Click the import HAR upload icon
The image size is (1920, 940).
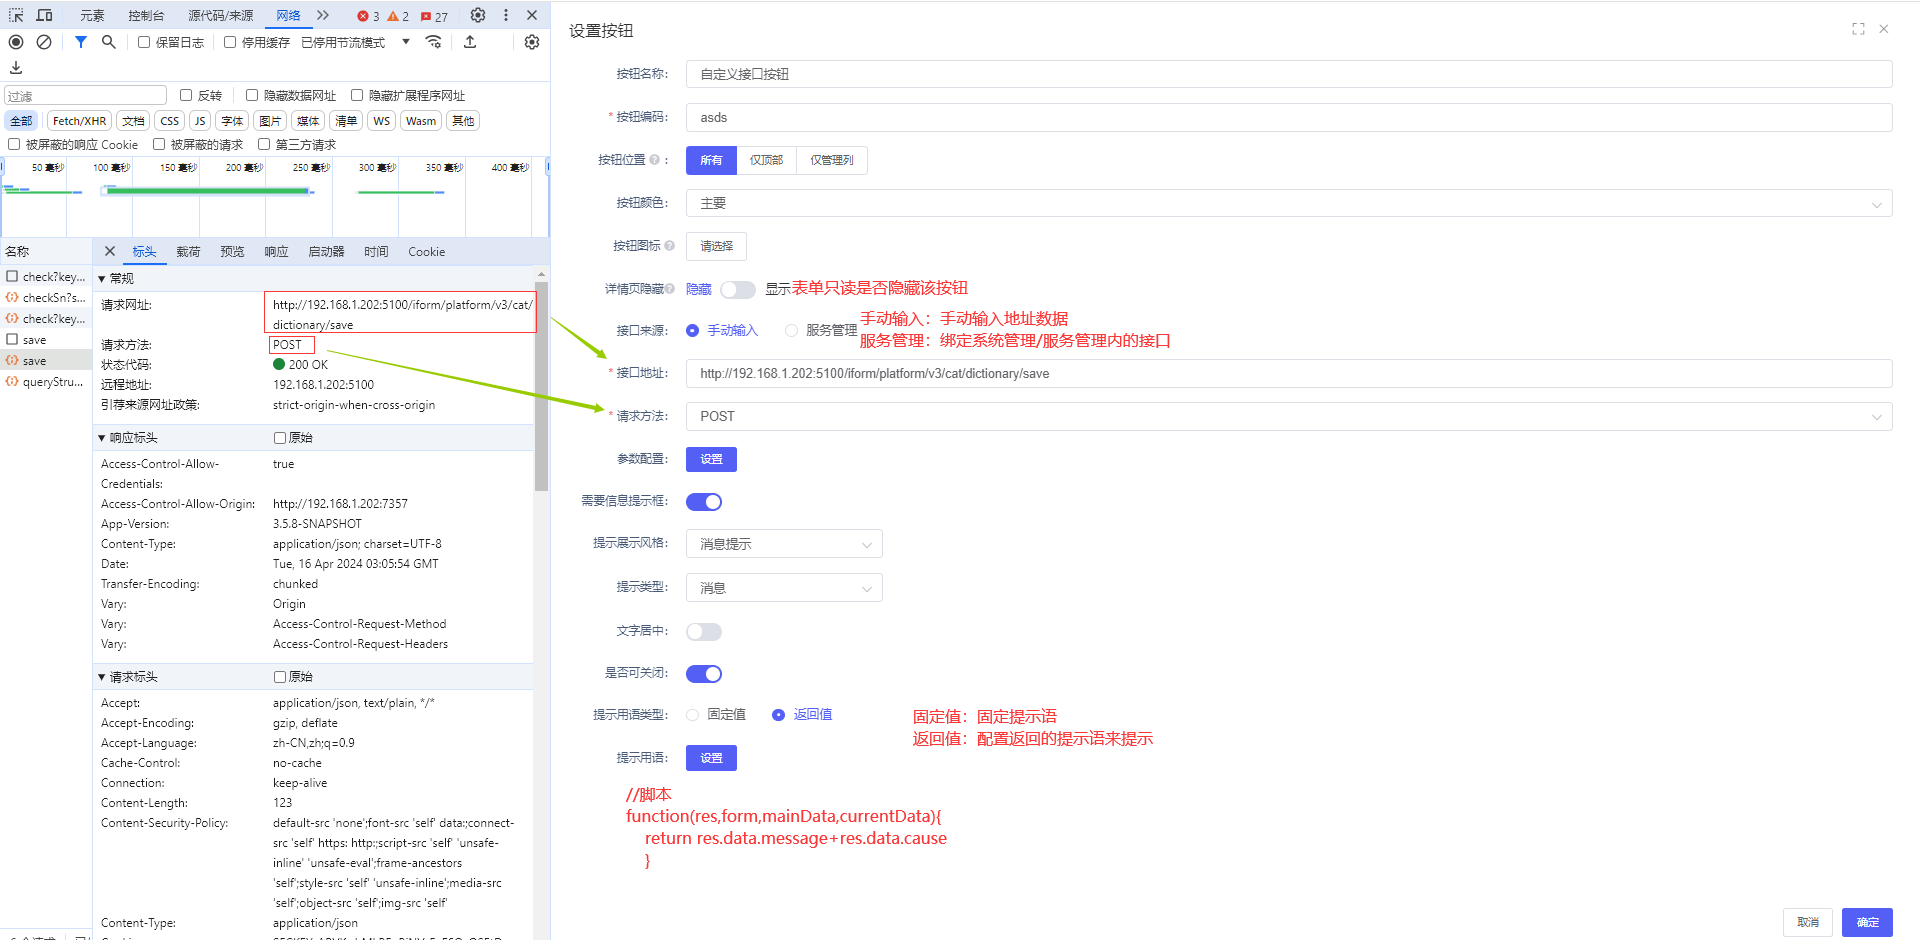pos(470,42)
